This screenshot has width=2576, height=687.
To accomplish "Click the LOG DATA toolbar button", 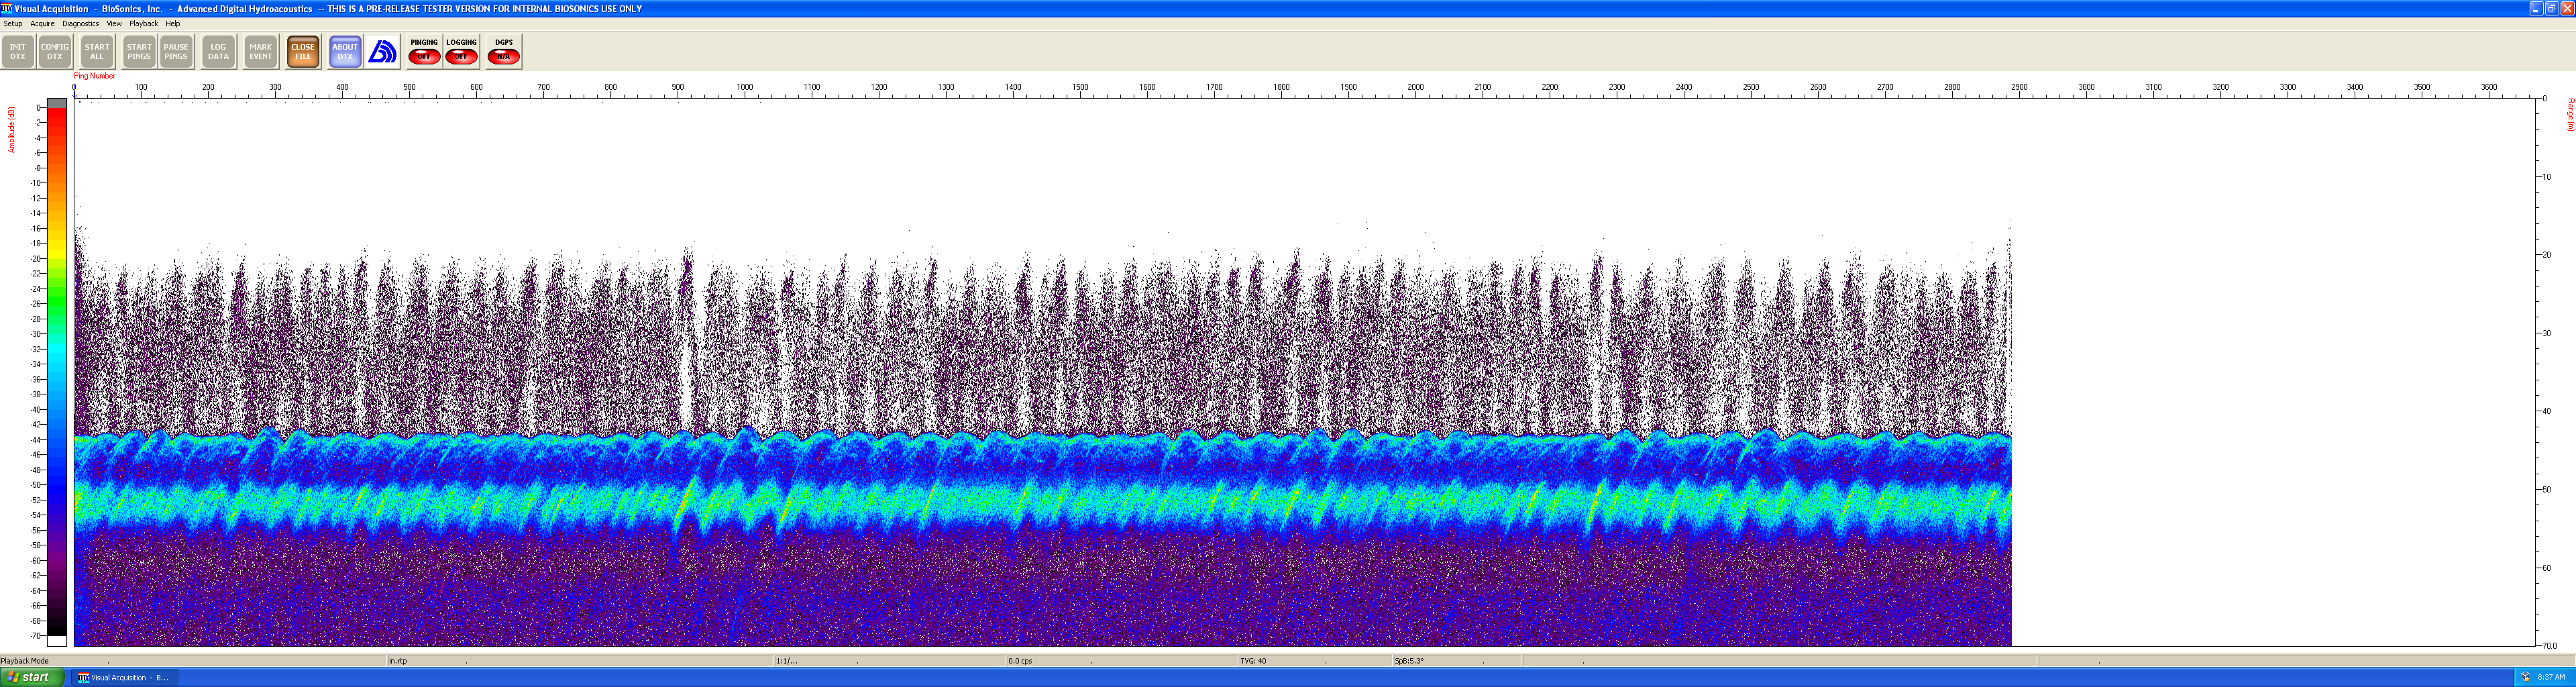I will [x=218, y=52].
